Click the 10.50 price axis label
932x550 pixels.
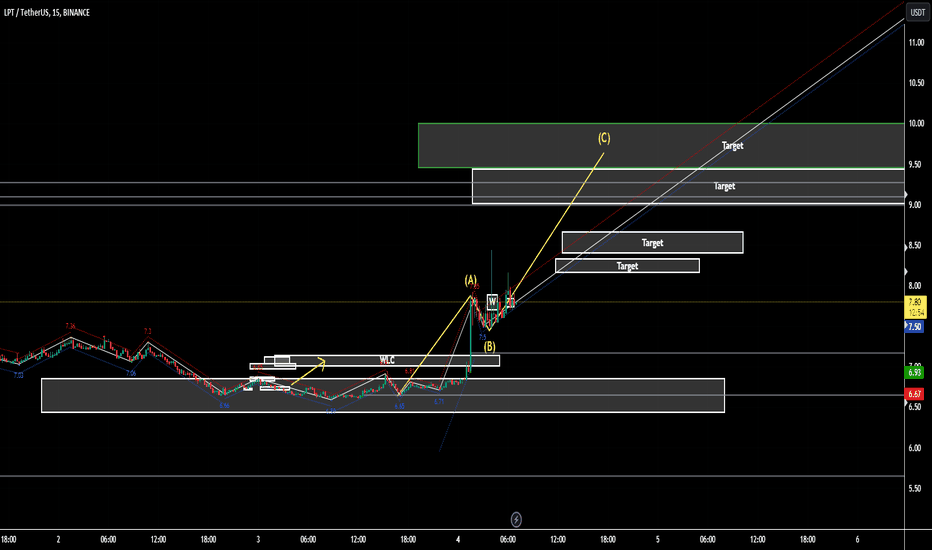(916, 83)
